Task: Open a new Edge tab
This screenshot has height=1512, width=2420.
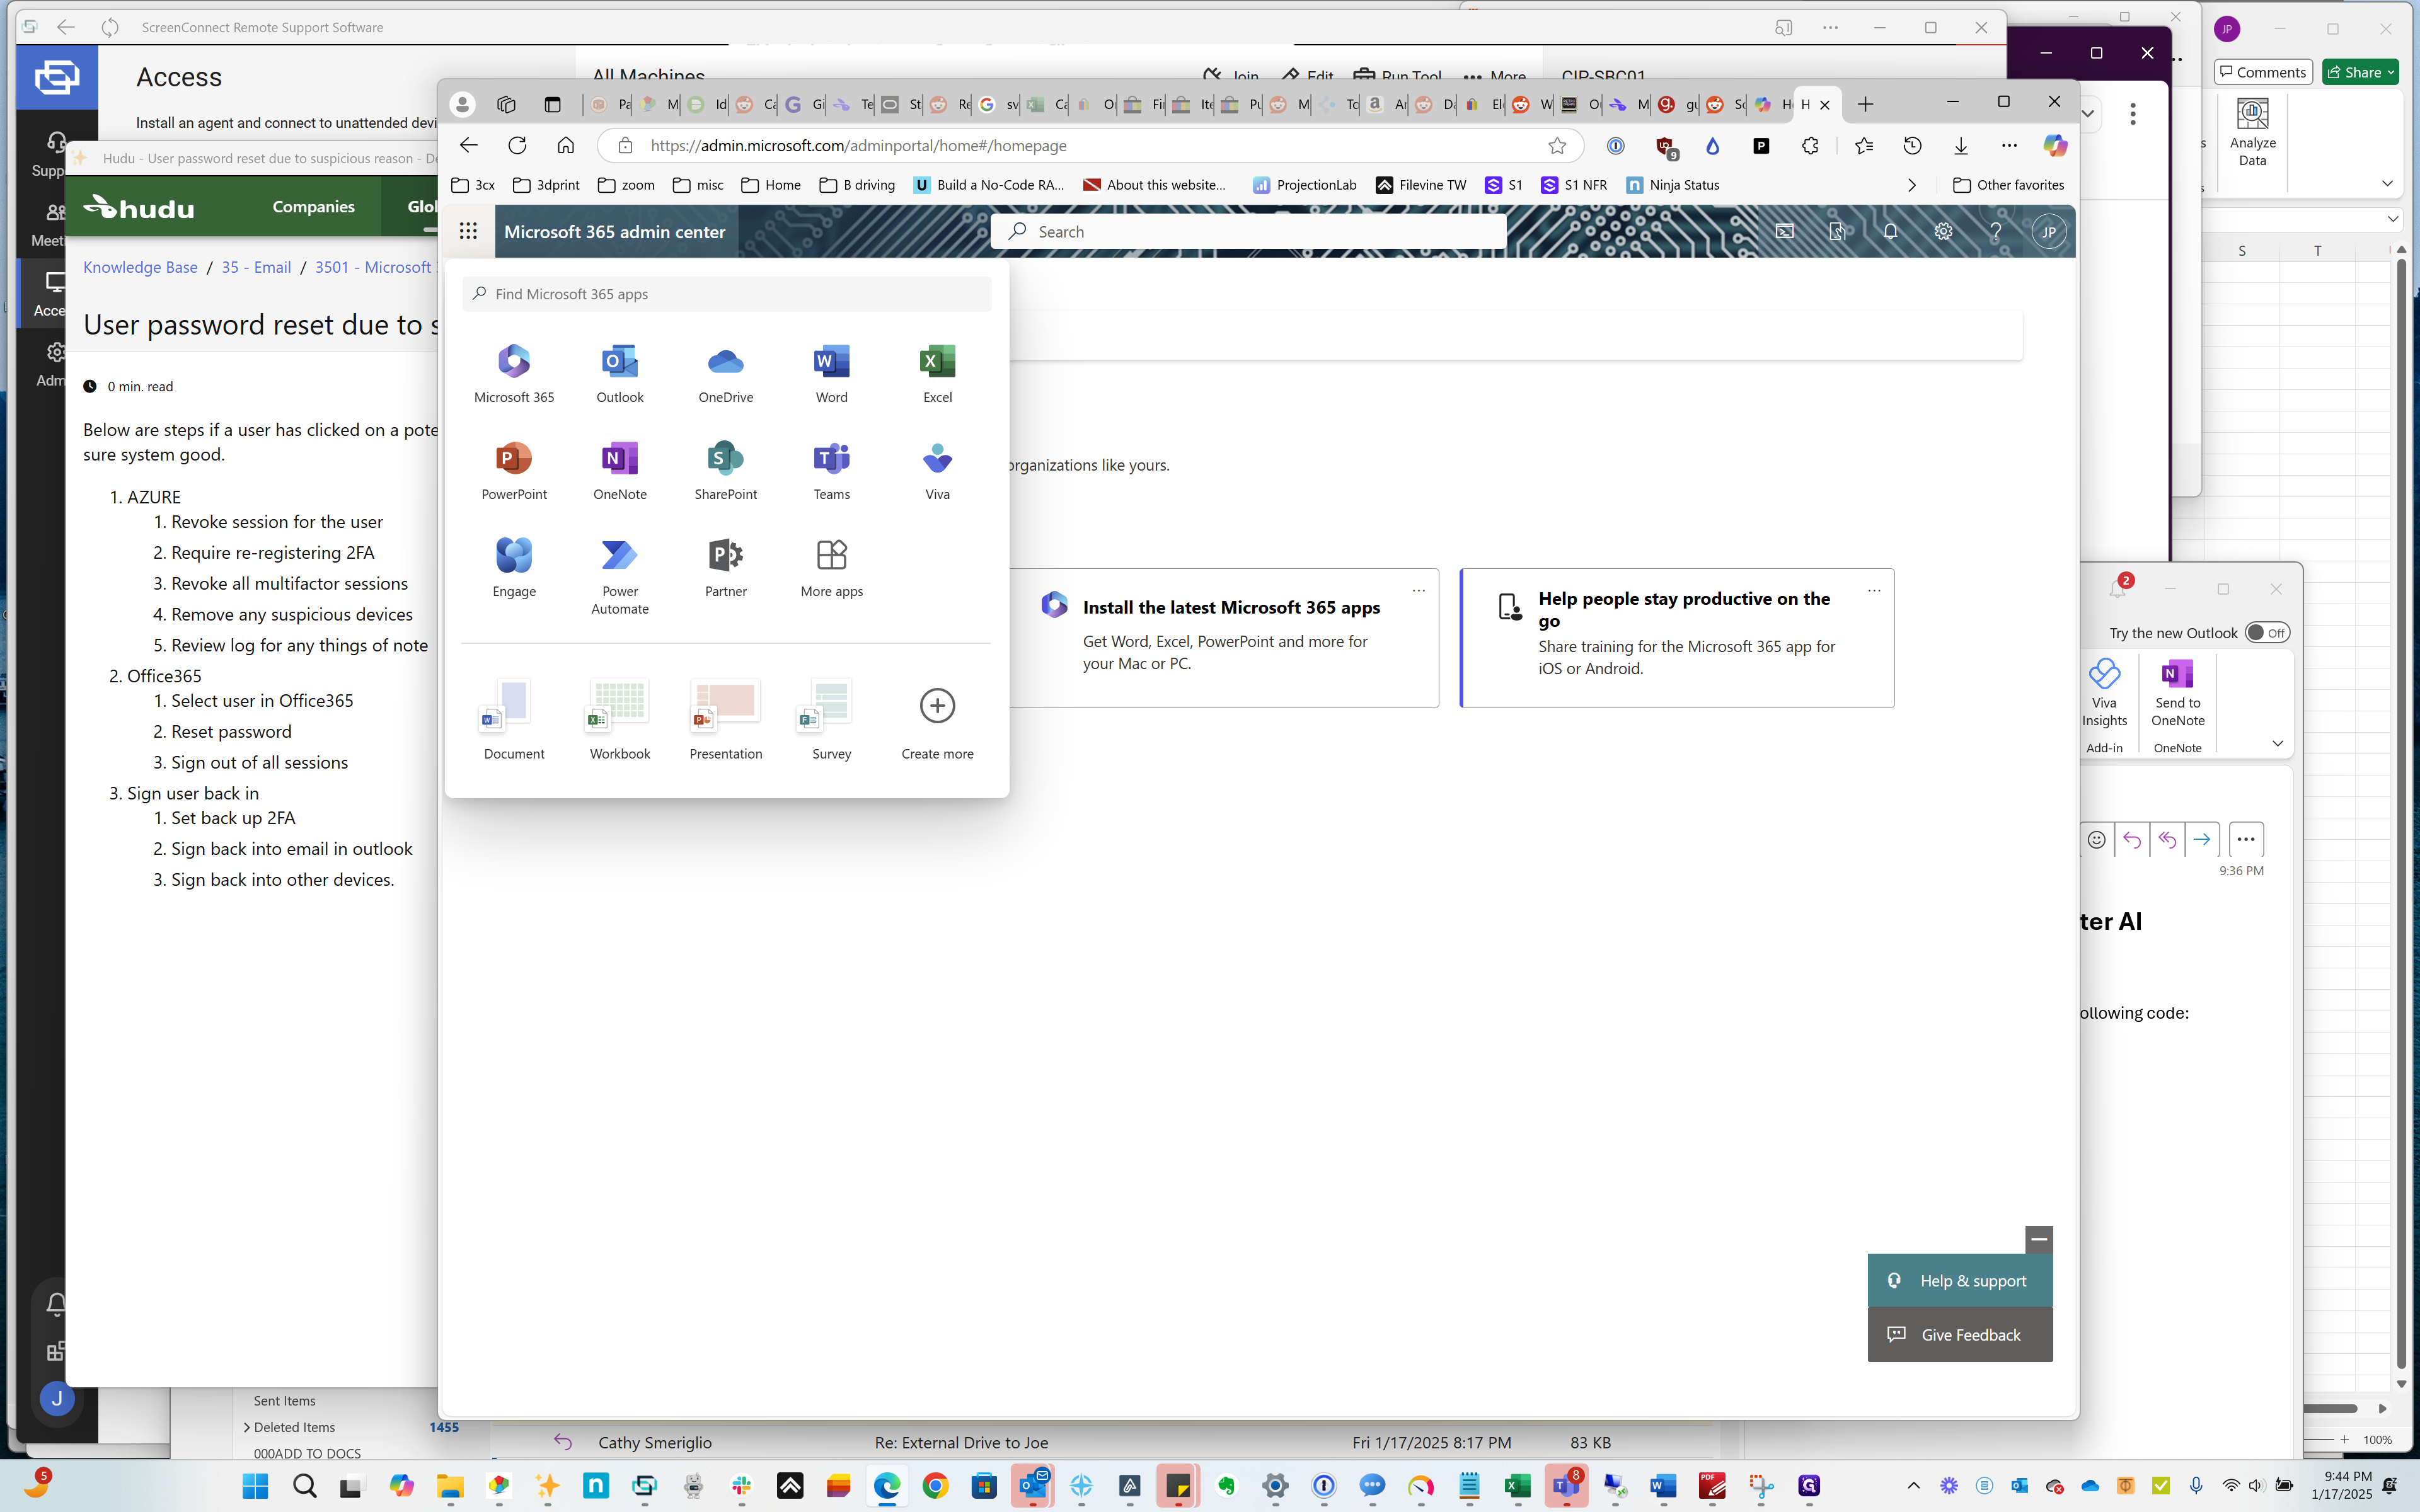Action: [1865, 104]
